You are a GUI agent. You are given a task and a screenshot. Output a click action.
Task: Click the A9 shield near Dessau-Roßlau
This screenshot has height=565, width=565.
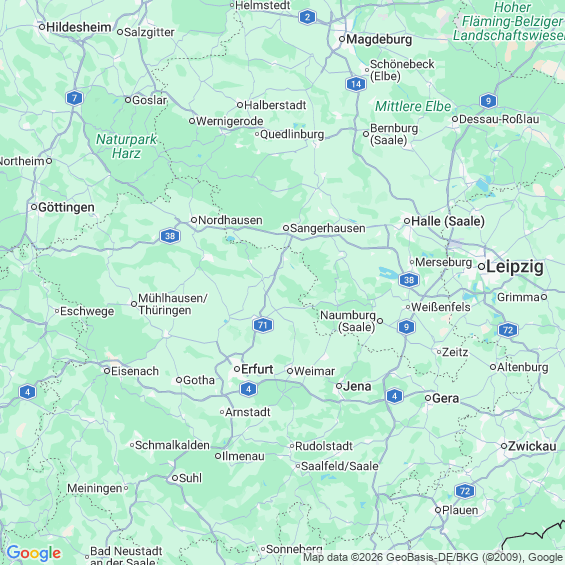point(488,101)
